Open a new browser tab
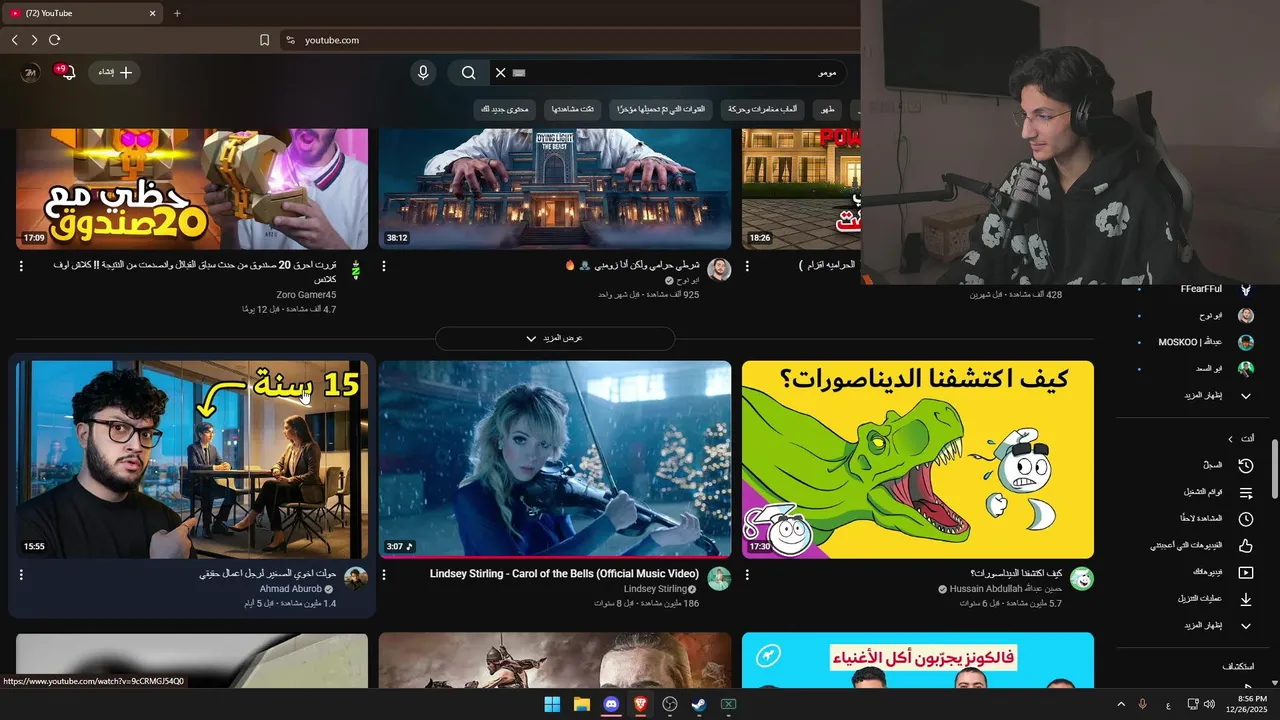This screenshot has width=1280, height=720. point(177,13)
